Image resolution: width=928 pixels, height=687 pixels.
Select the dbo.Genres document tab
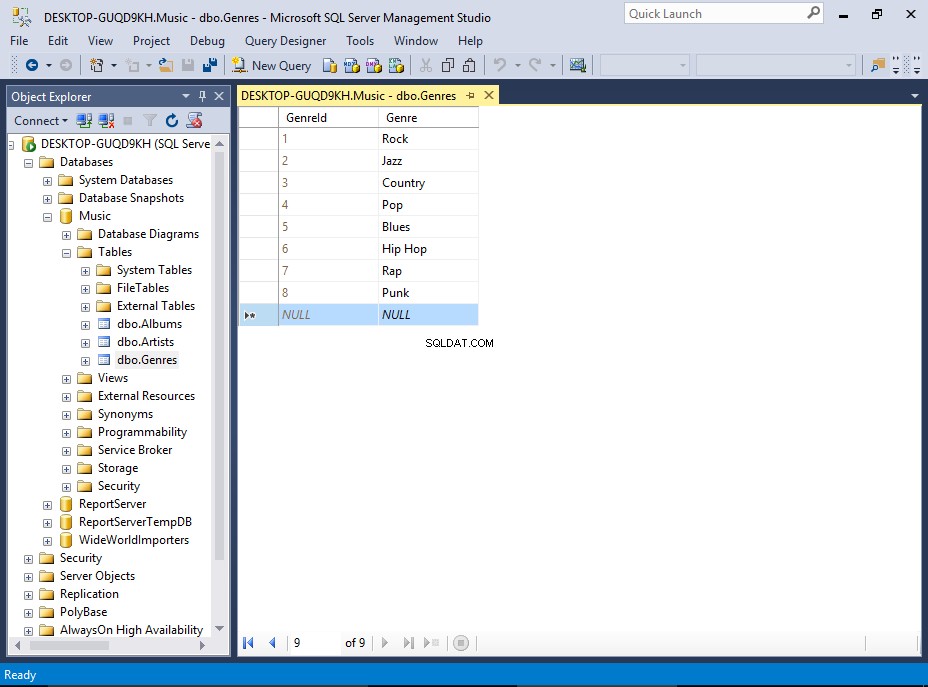click(x=349, y=96)
